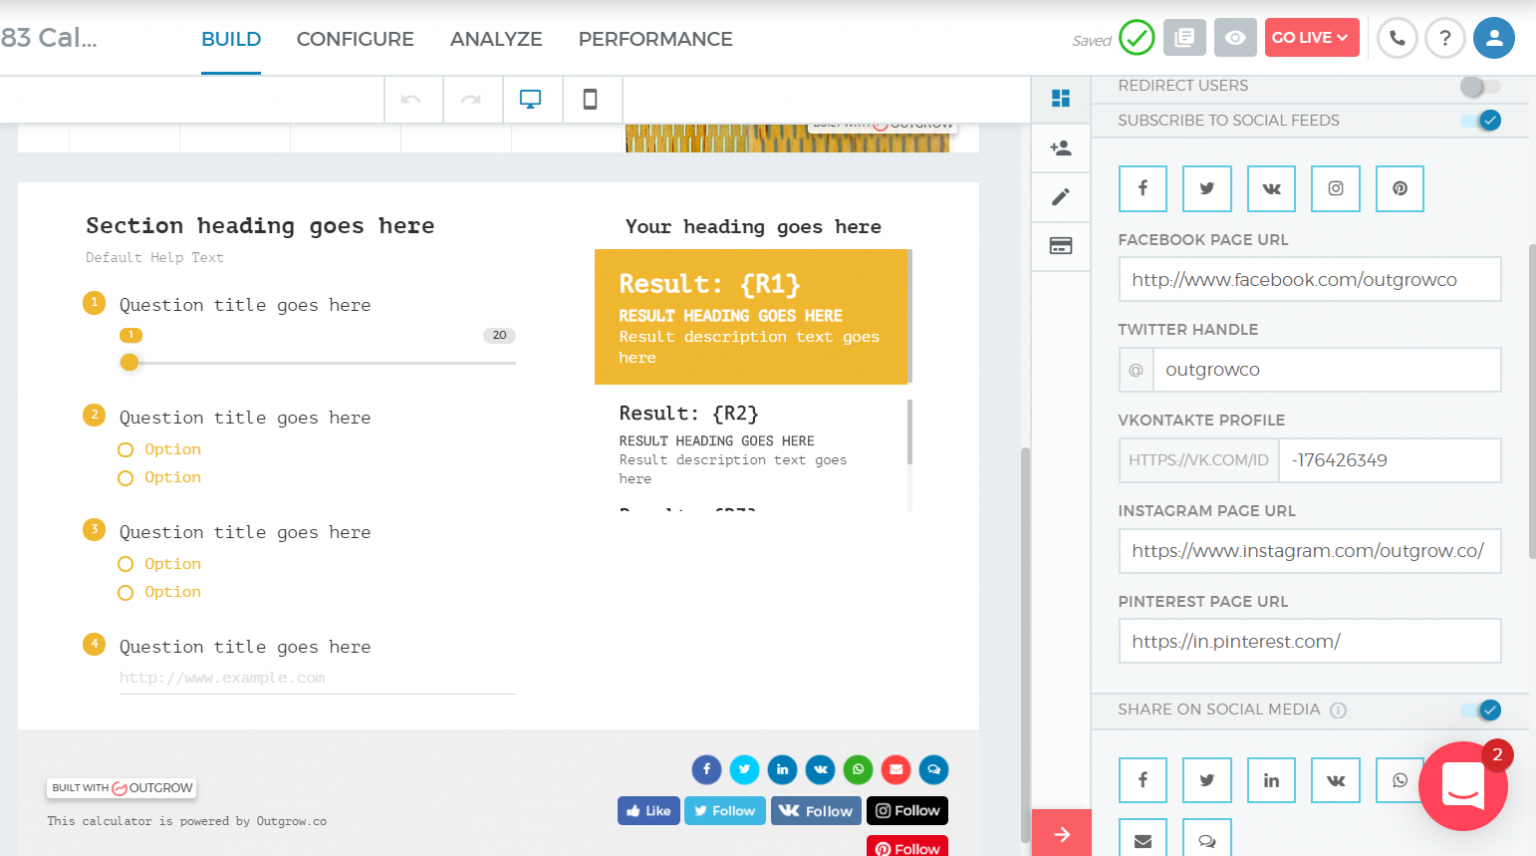Image resolution: width=1536 pixels, height=856 pixels.
Task: Open the preview eye icon
Action: tap(1235, 38)
